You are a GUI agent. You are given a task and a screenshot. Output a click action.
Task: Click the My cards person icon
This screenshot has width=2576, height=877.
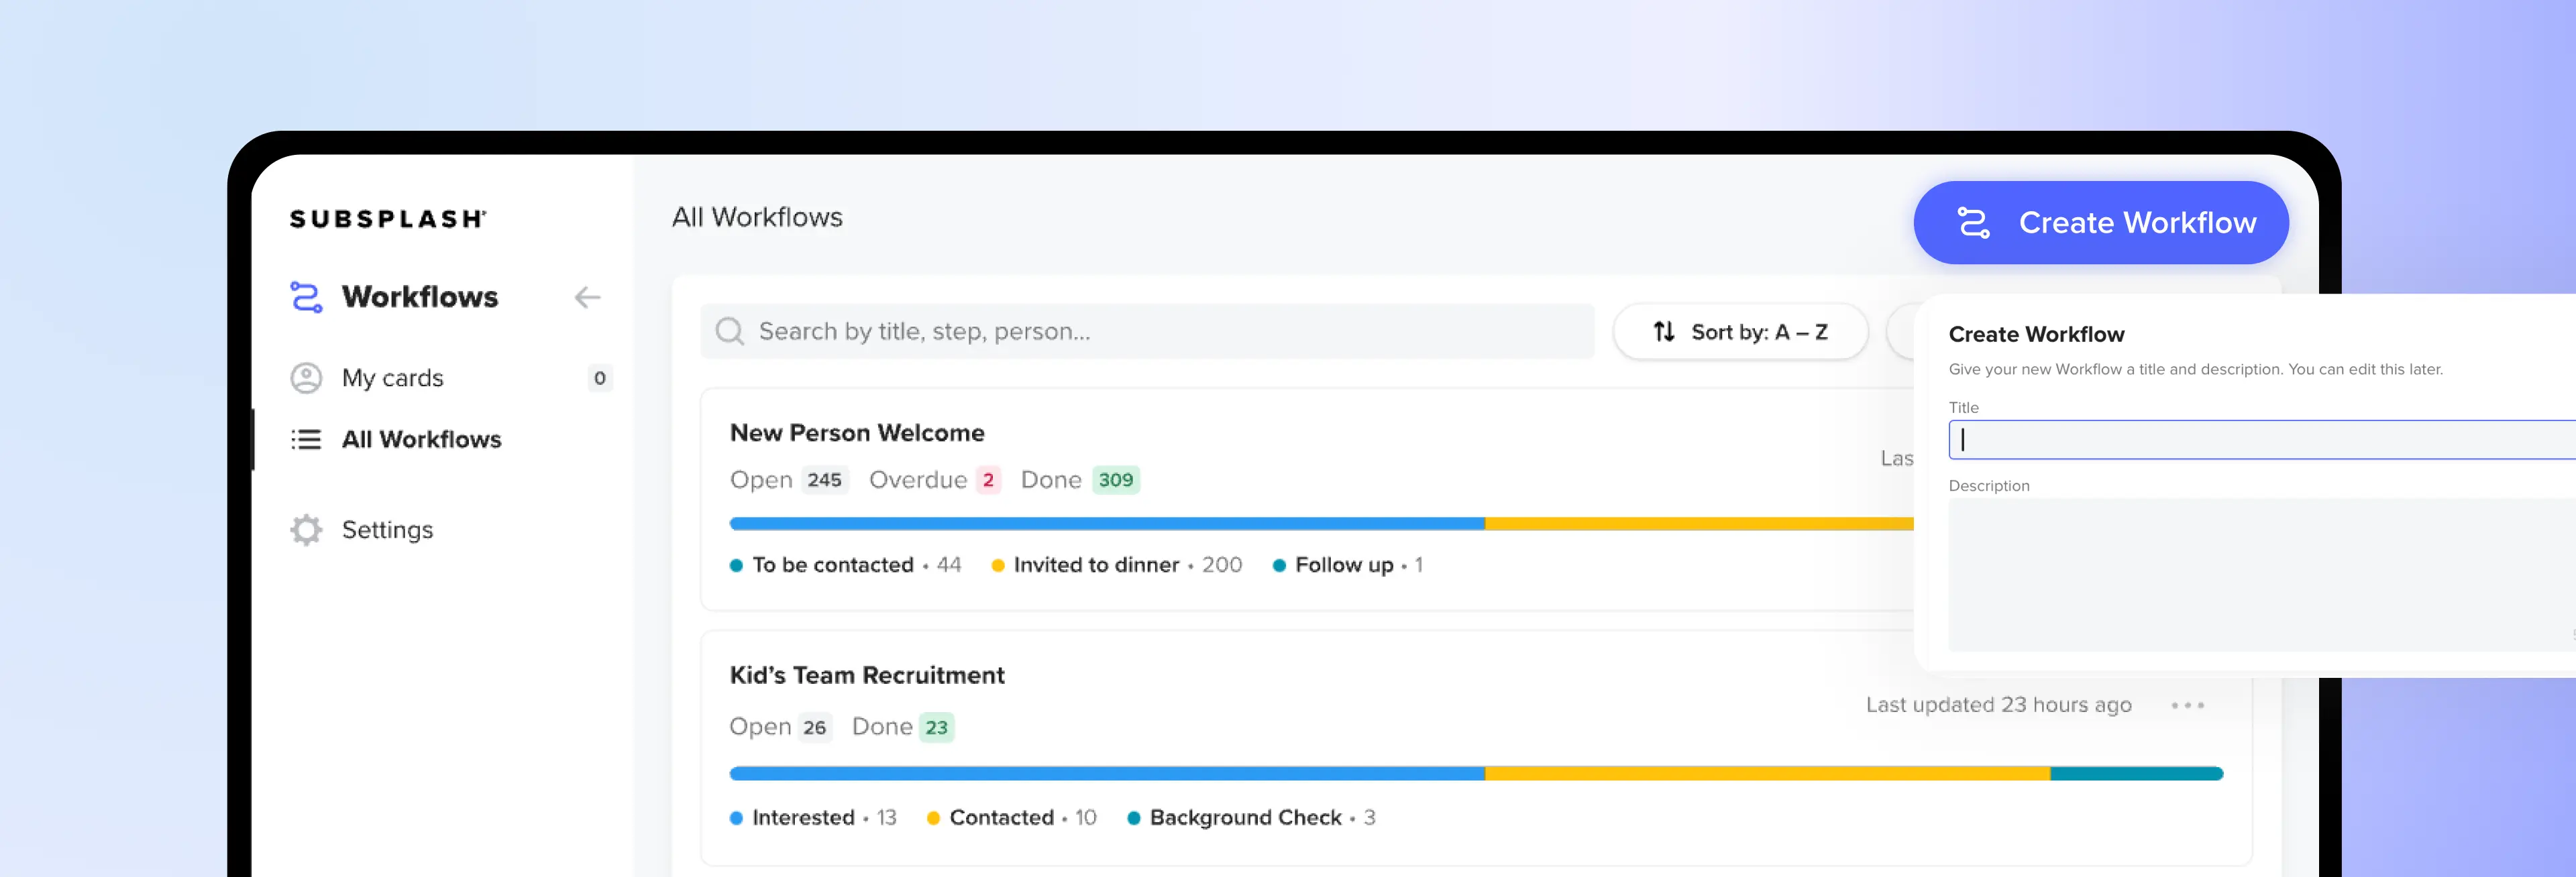[x=306, y=378]
